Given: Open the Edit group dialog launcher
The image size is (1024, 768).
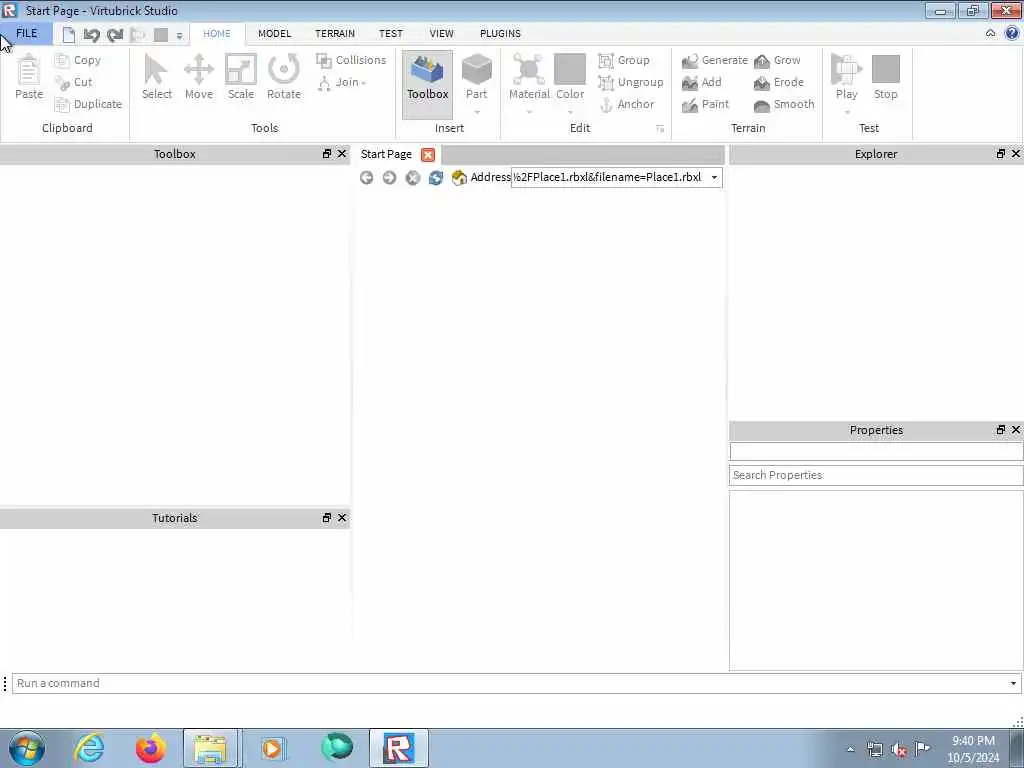Looking at the screenshot, I should [x=660, y=129].
